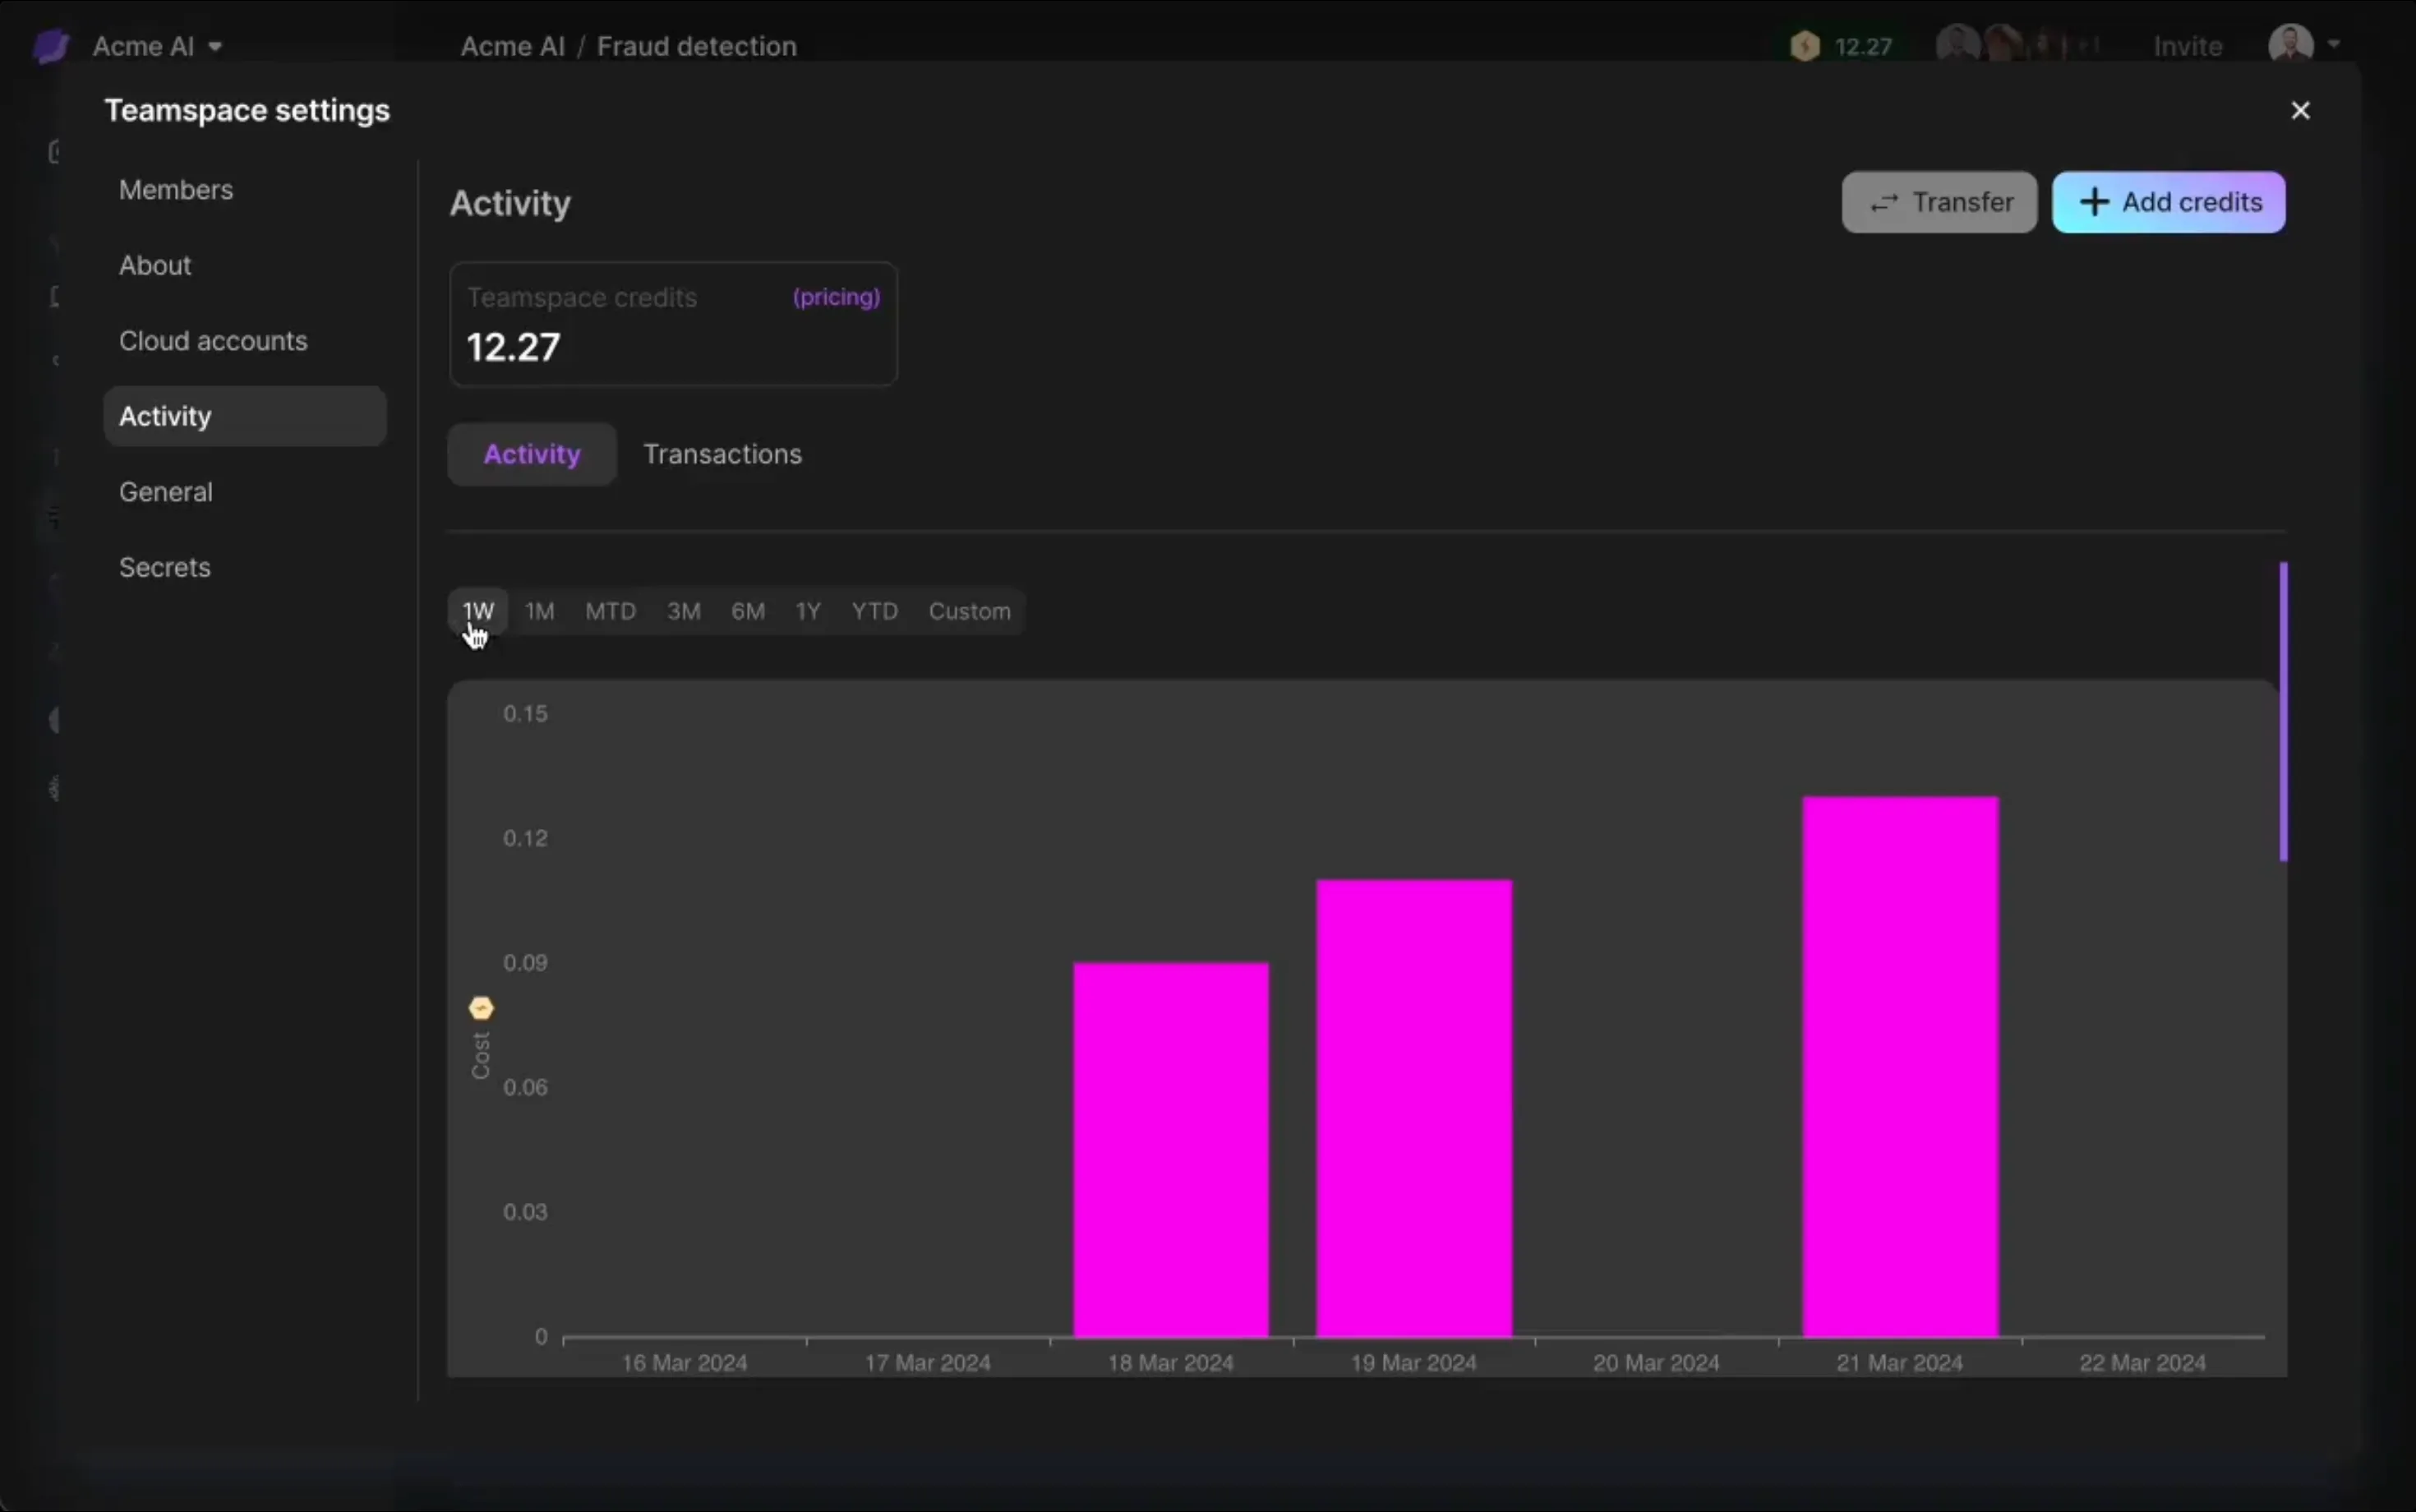Choose the Custom date range
The height and width of the screenshot is (1512, 2416).
tap(969, 611)
